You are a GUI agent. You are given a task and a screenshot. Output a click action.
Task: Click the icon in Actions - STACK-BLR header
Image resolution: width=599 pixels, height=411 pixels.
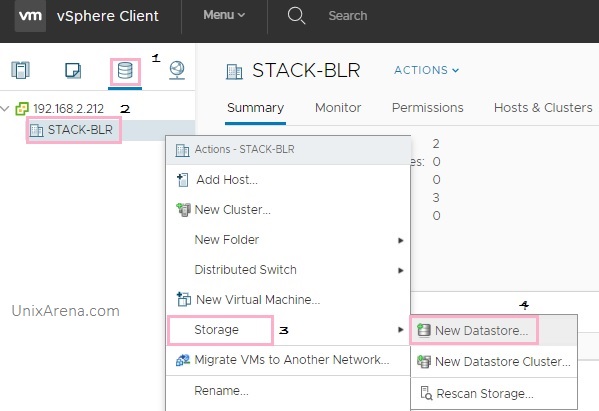tap(182, 150)
